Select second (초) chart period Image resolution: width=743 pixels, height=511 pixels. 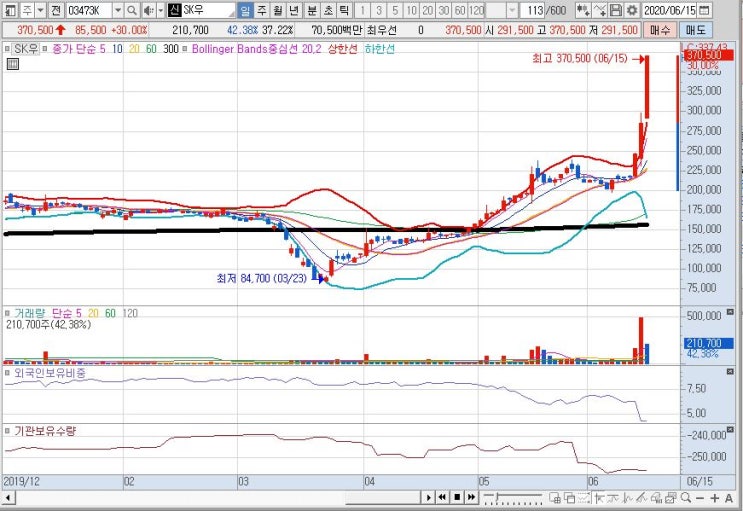[328, 10]
